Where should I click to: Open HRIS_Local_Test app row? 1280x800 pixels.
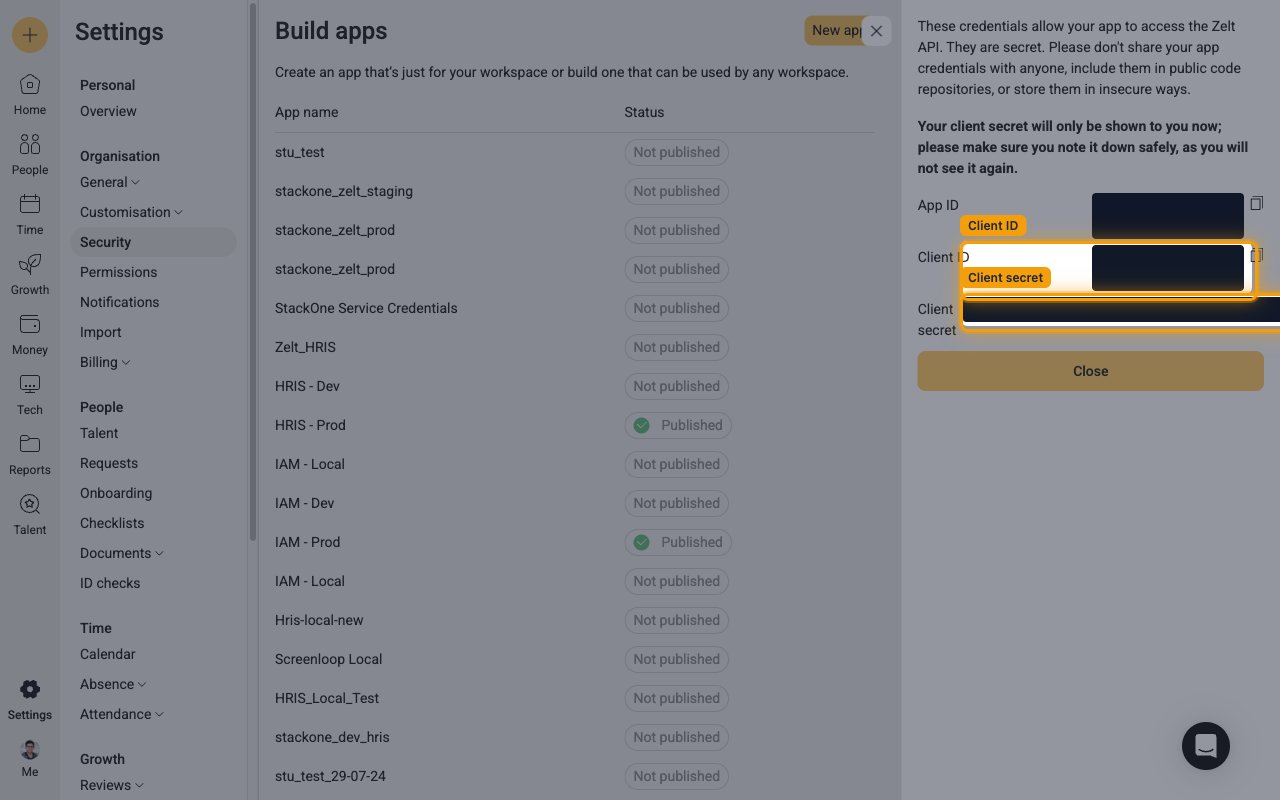point(574,698)
